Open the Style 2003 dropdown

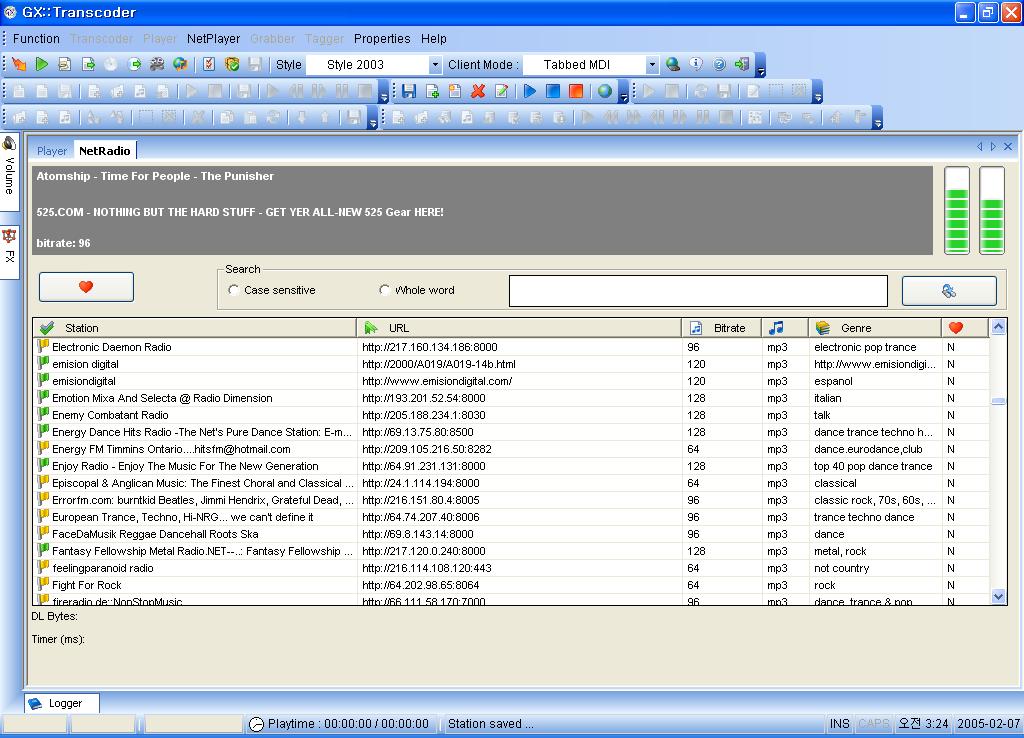[x=434, y=65]
